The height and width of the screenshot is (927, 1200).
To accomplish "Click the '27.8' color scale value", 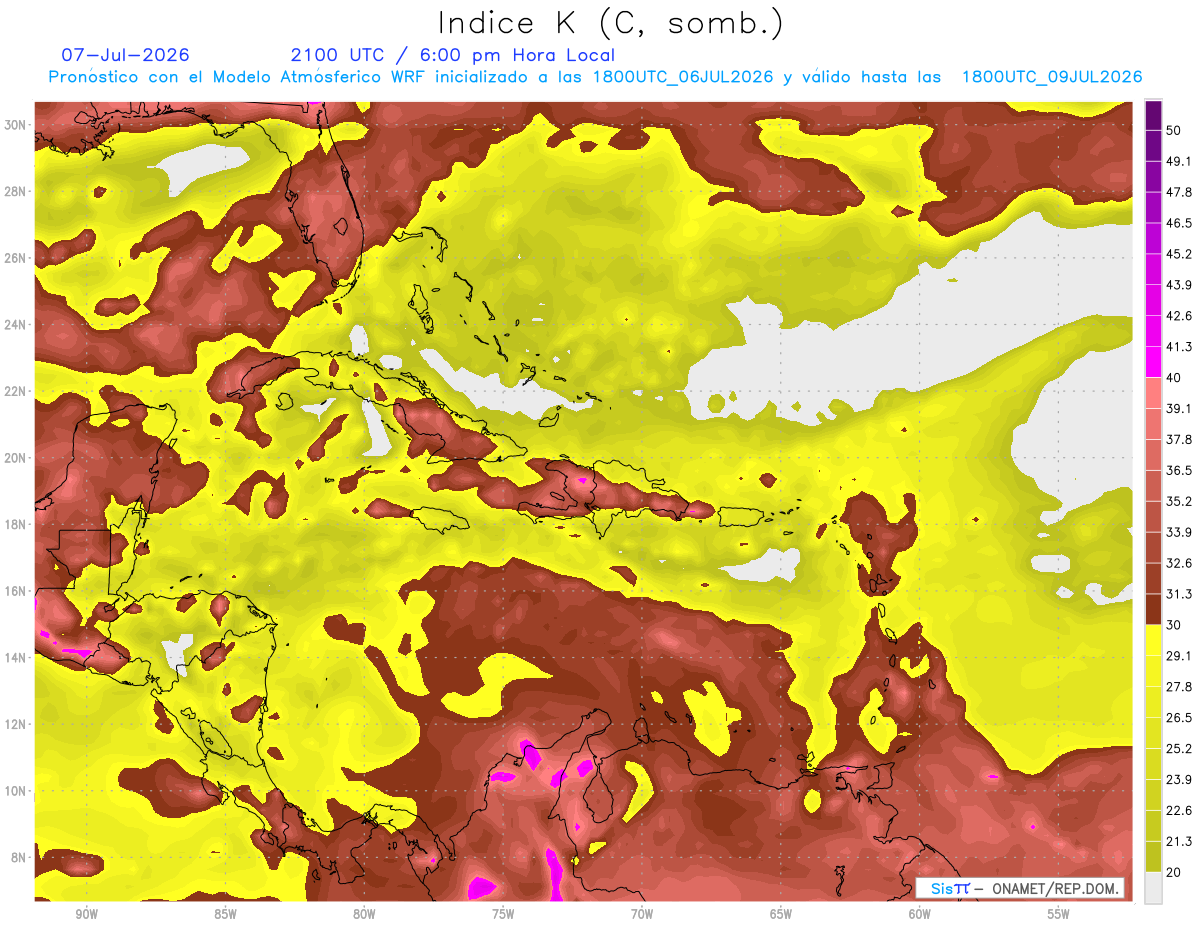I will click(1178, 687).
